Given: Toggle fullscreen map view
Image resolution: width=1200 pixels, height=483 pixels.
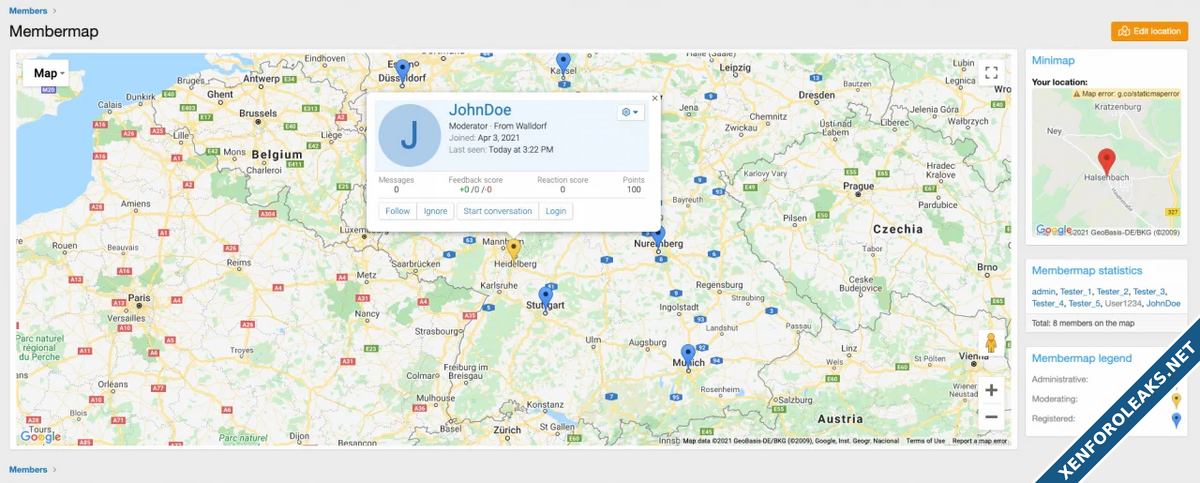Looking at the screenshot, I should point(991,72).
